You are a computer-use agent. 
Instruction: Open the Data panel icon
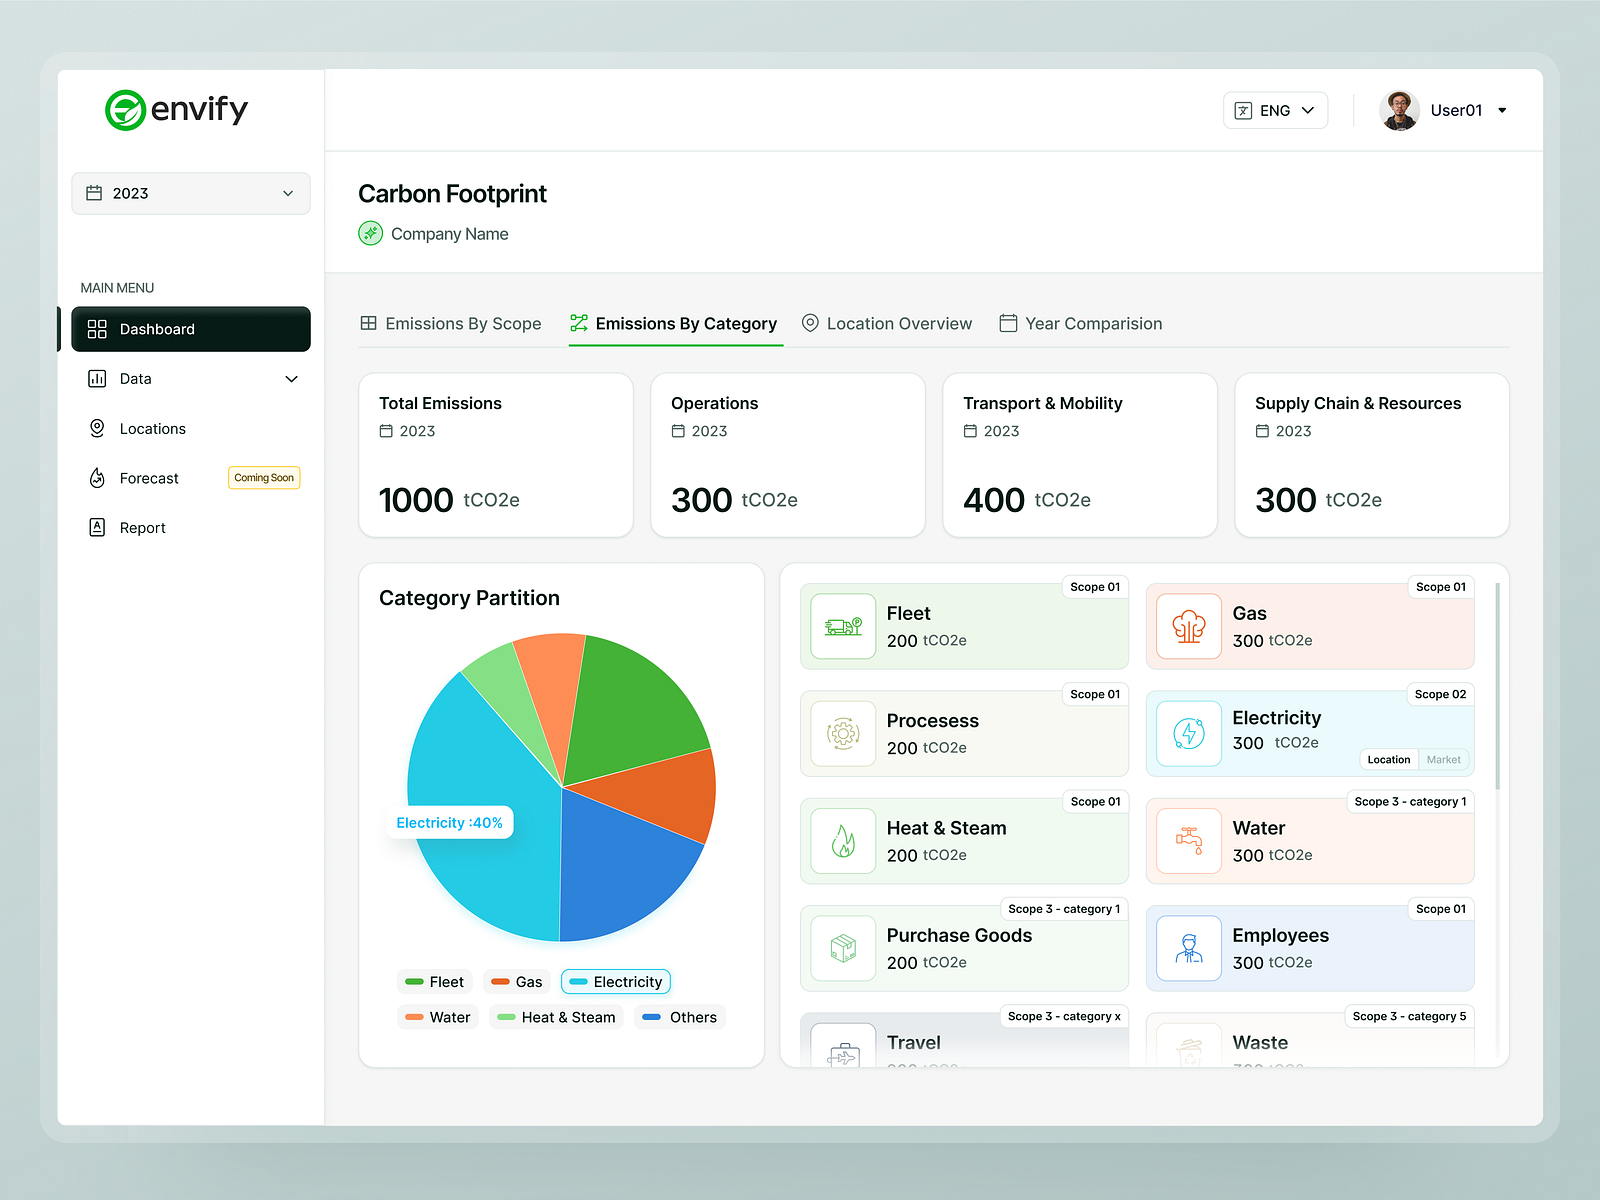tap(97, 378)
